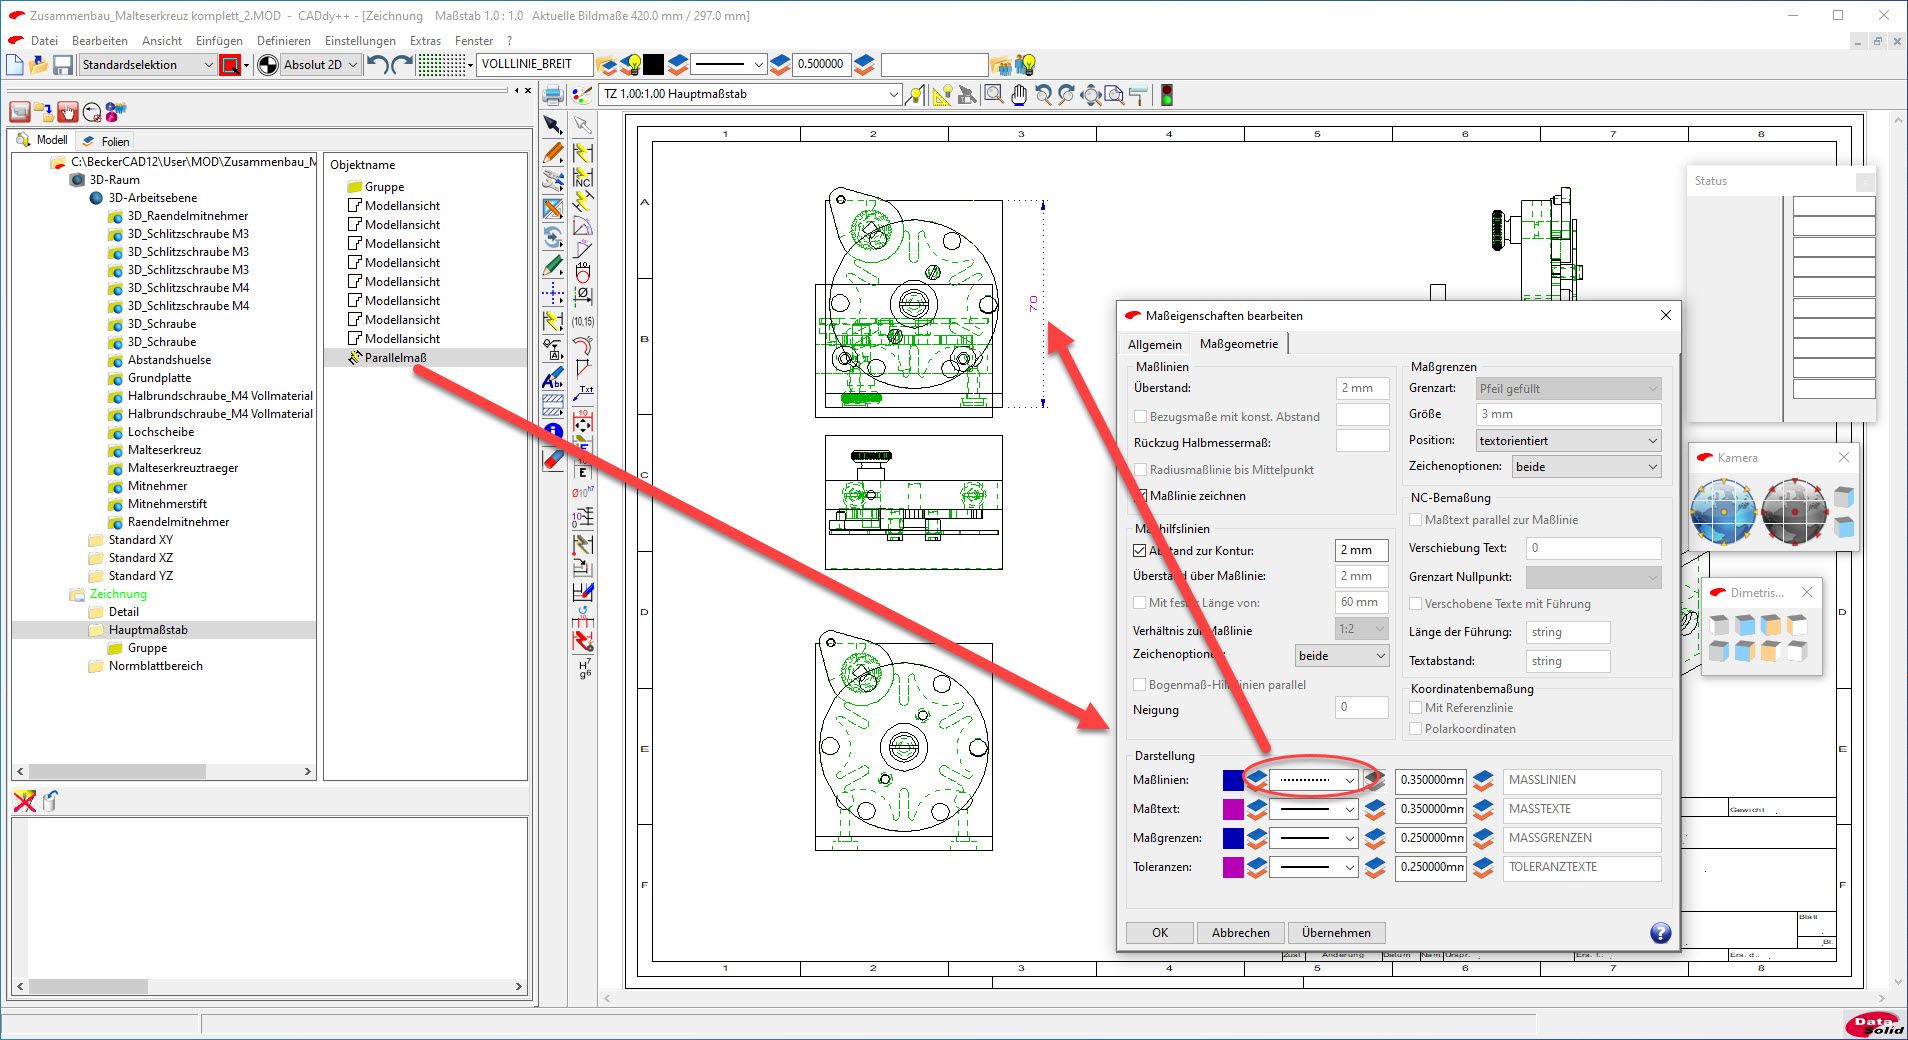Open Maßtext line type dropdown
This screenshot has width=1908, height=1040.
pos(1314,809)
